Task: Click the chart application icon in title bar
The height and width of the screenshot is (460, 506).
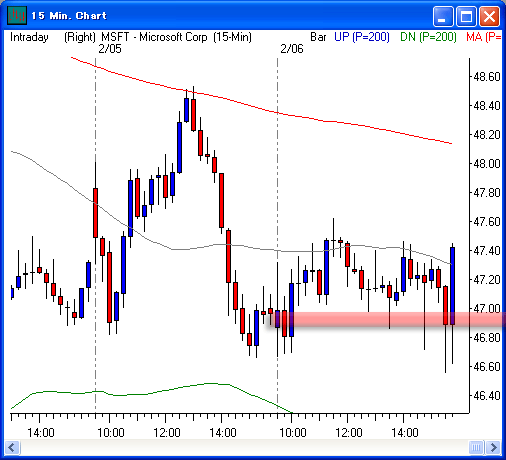Action: click(x=17, y=16)
